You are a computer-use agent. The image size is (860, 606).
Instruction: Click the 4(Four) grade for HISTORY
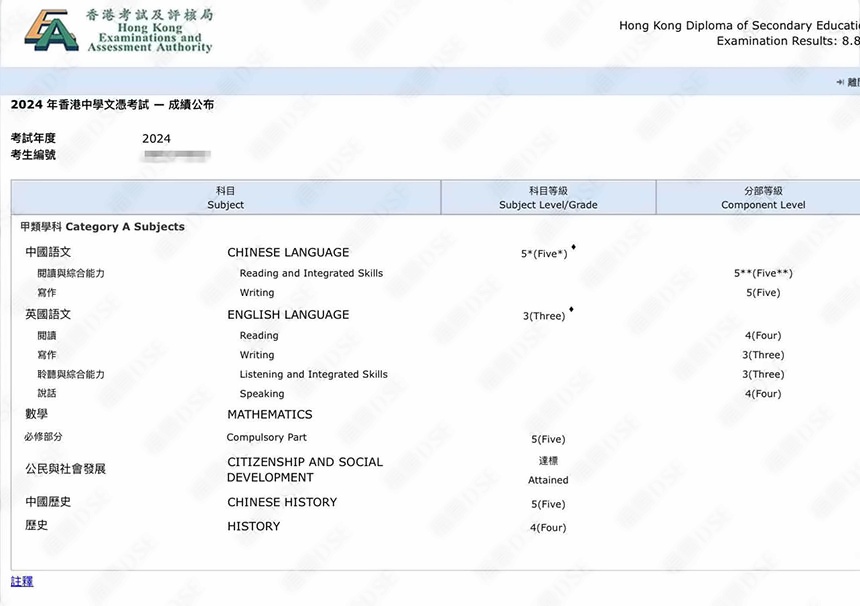point(548,528)
